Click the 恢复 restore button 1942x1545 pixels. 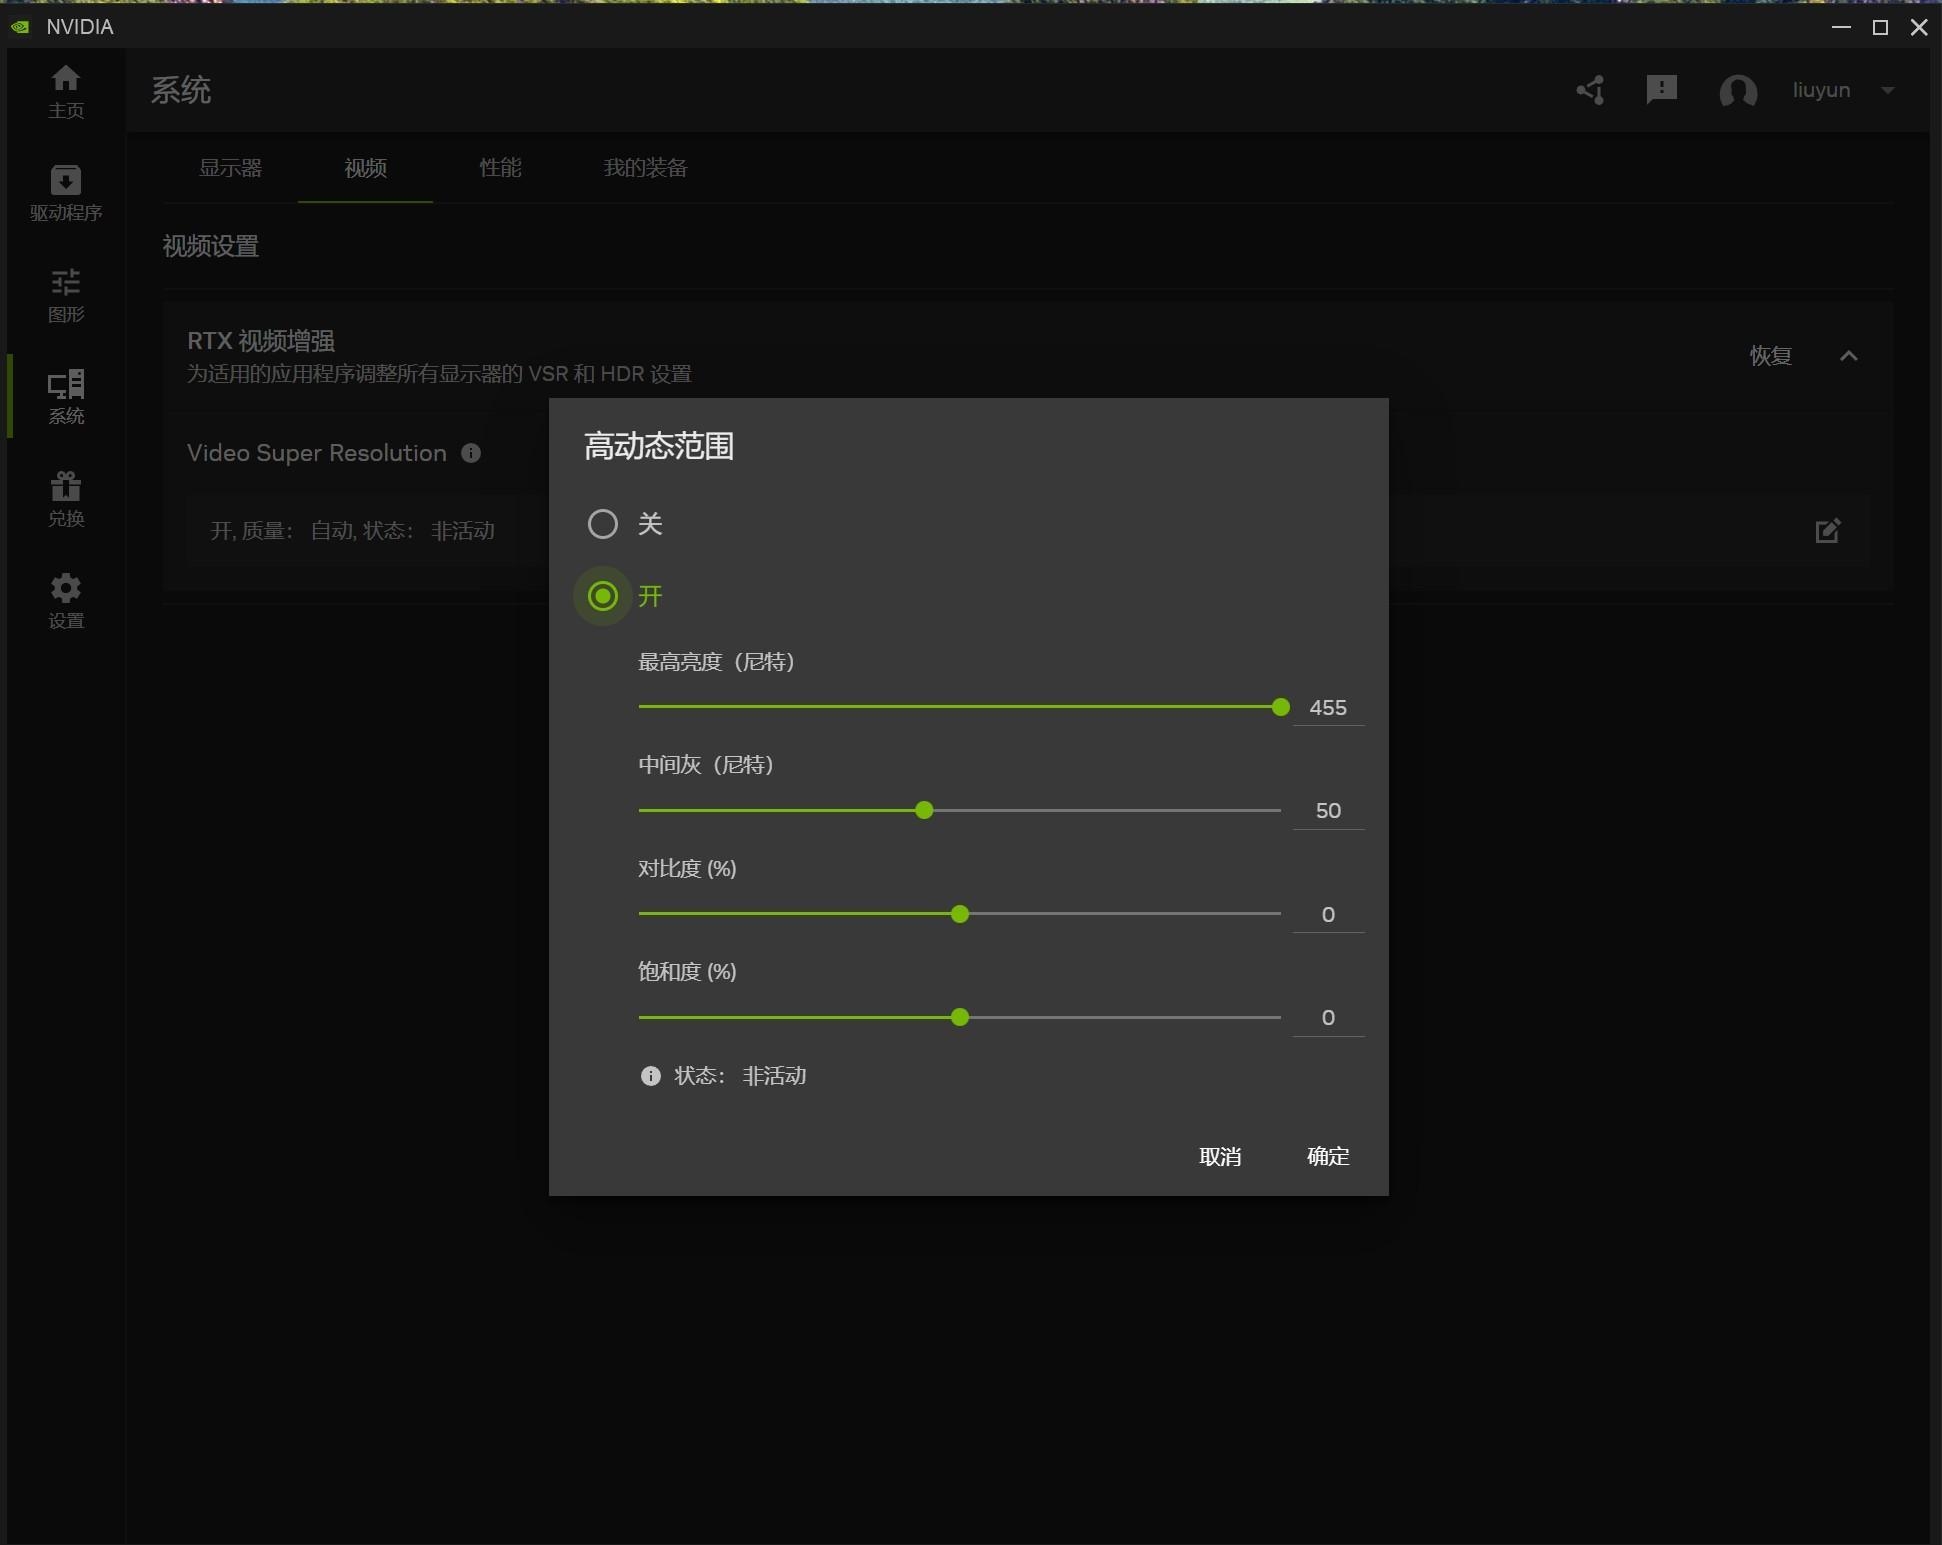click(1770, 356)
